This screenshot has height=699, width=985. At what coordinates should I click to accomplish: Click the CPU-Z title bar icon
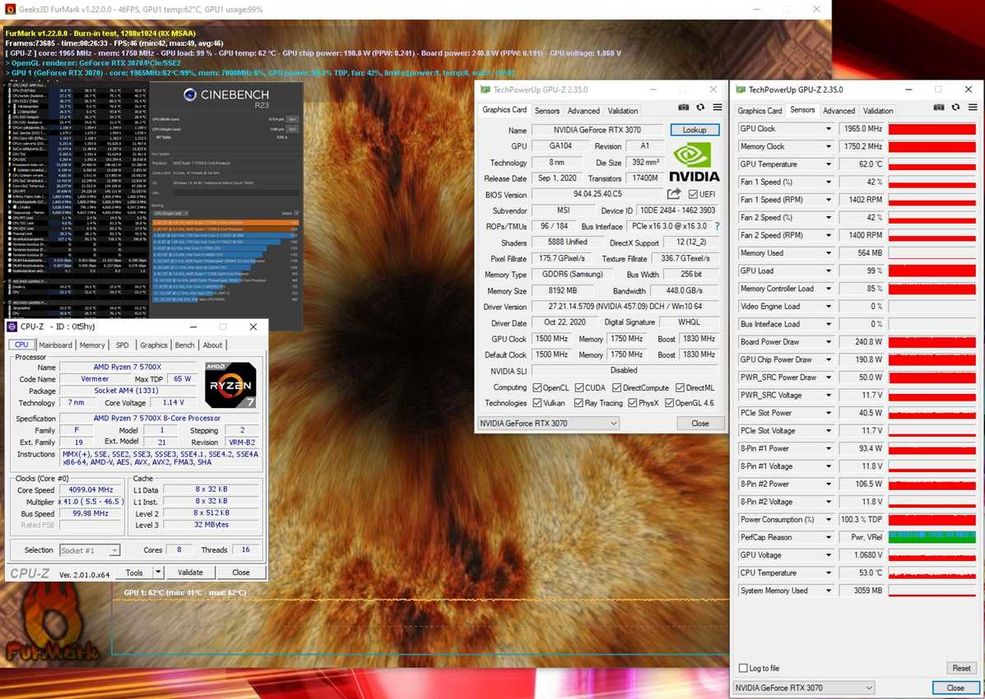point(12,327)
